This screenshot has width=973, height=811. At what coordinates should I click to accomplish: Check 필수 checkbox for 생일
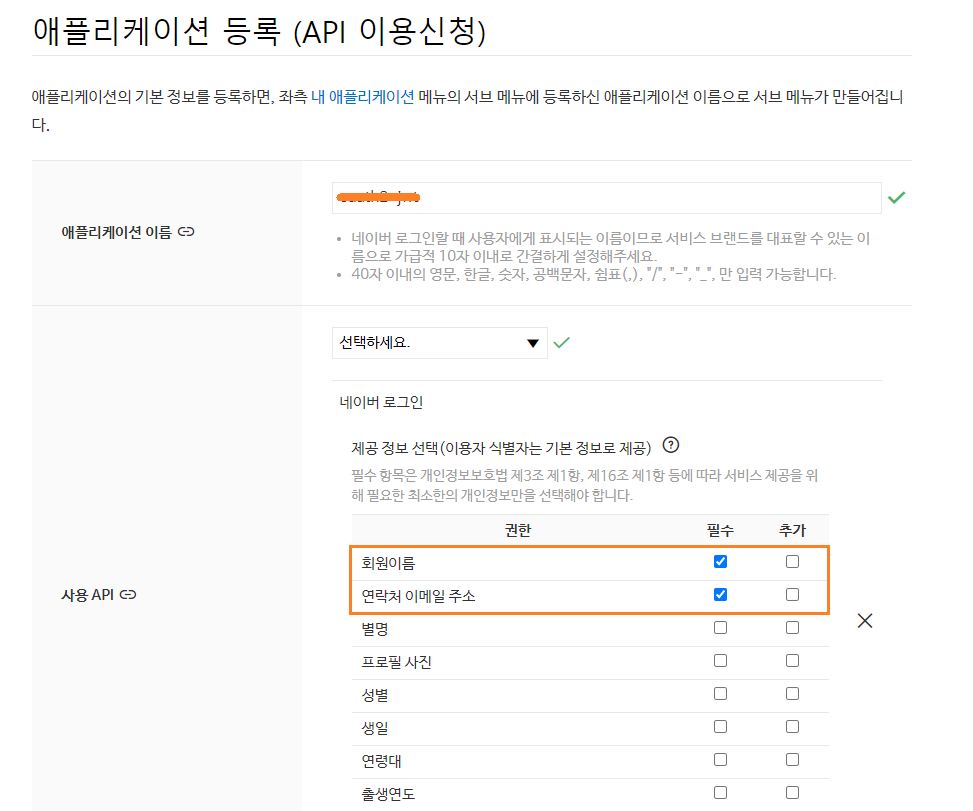(720, 726)
